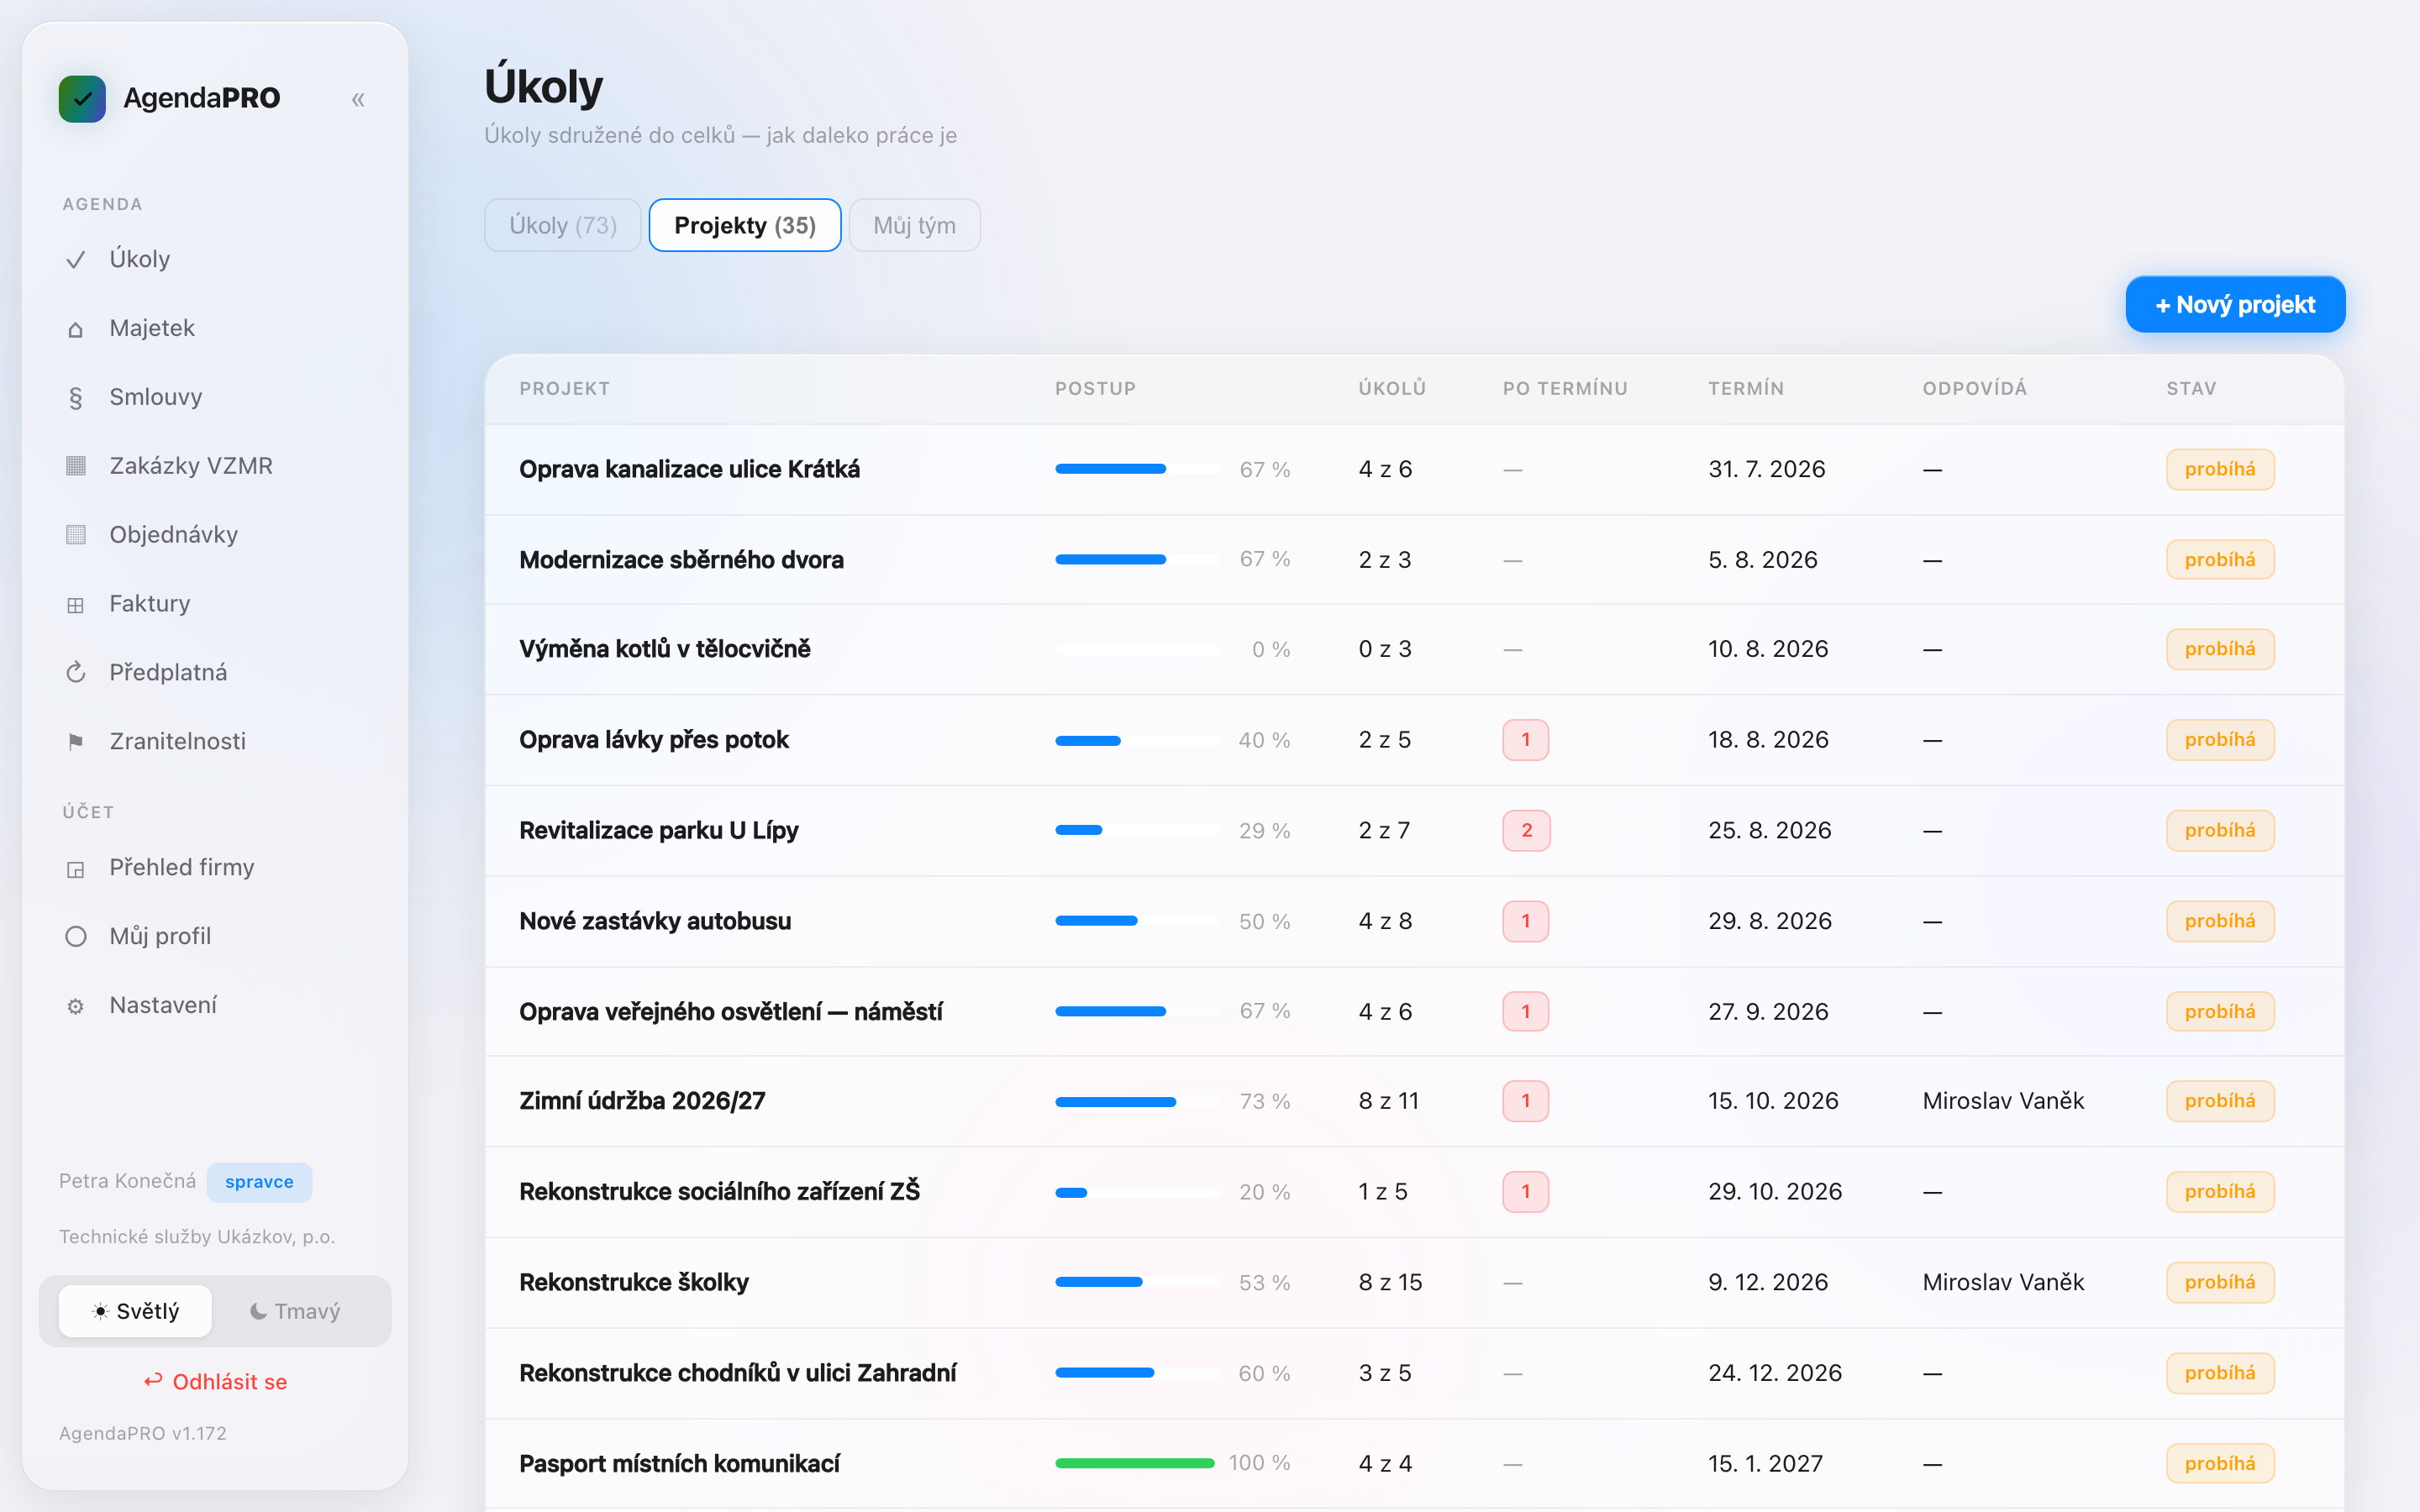Open project Revitalizace parku U Lípy
The width and height of the screenshot is (2420, 1512).
659,830
